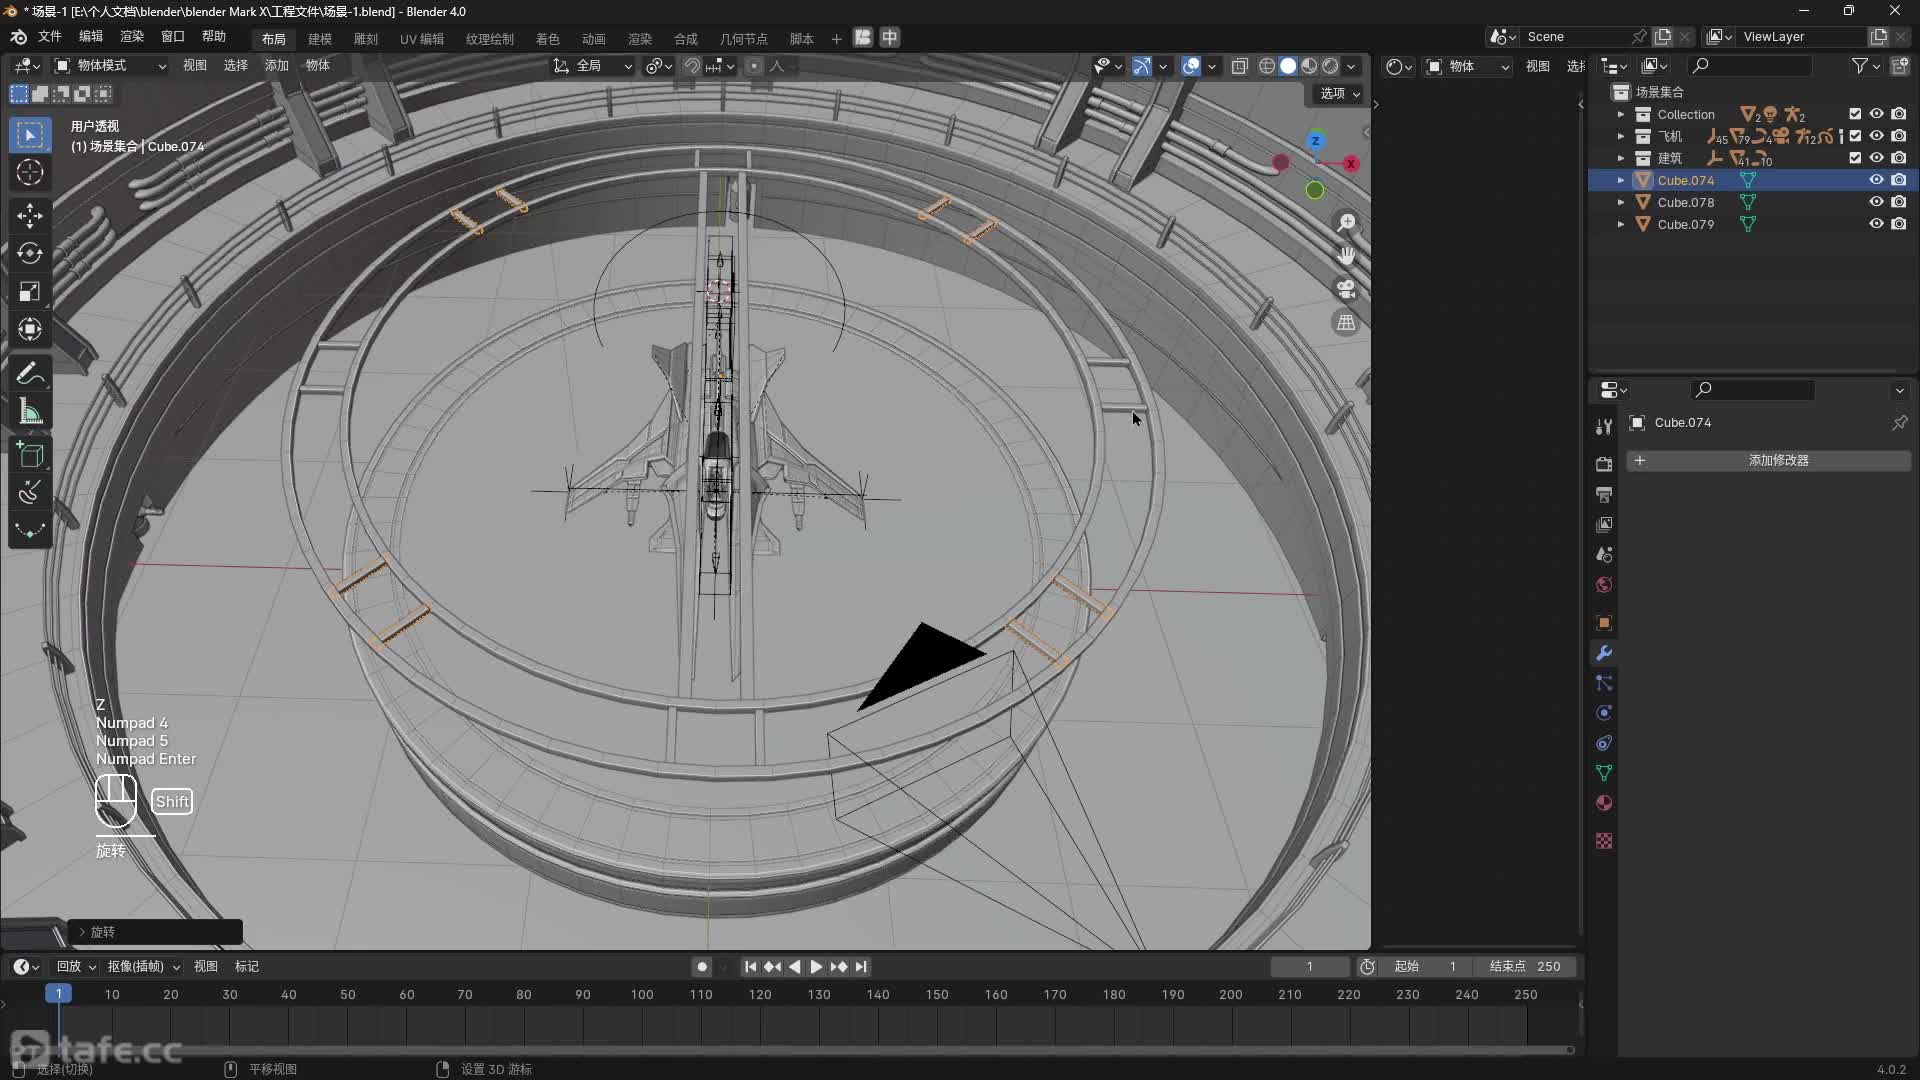Activate the Rotate tool
This screenshot has width=1920, height=1080.
[30, 253]
